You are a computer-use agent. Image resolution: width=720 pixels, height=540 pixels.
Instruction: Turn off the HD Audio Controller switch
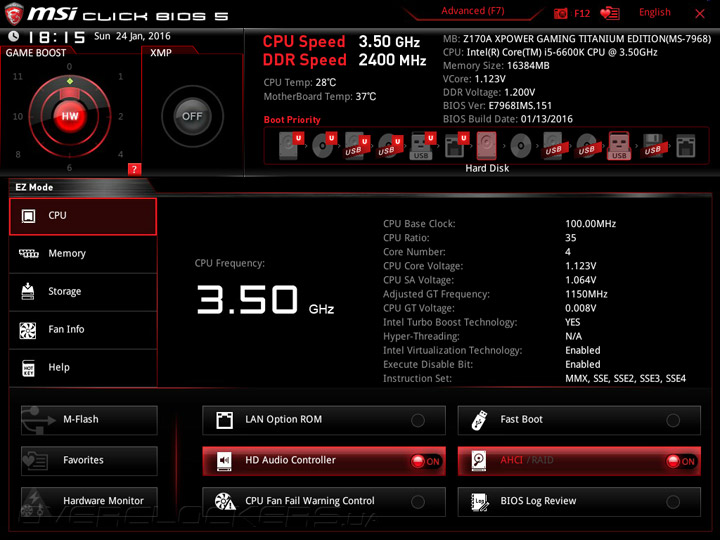426,461
